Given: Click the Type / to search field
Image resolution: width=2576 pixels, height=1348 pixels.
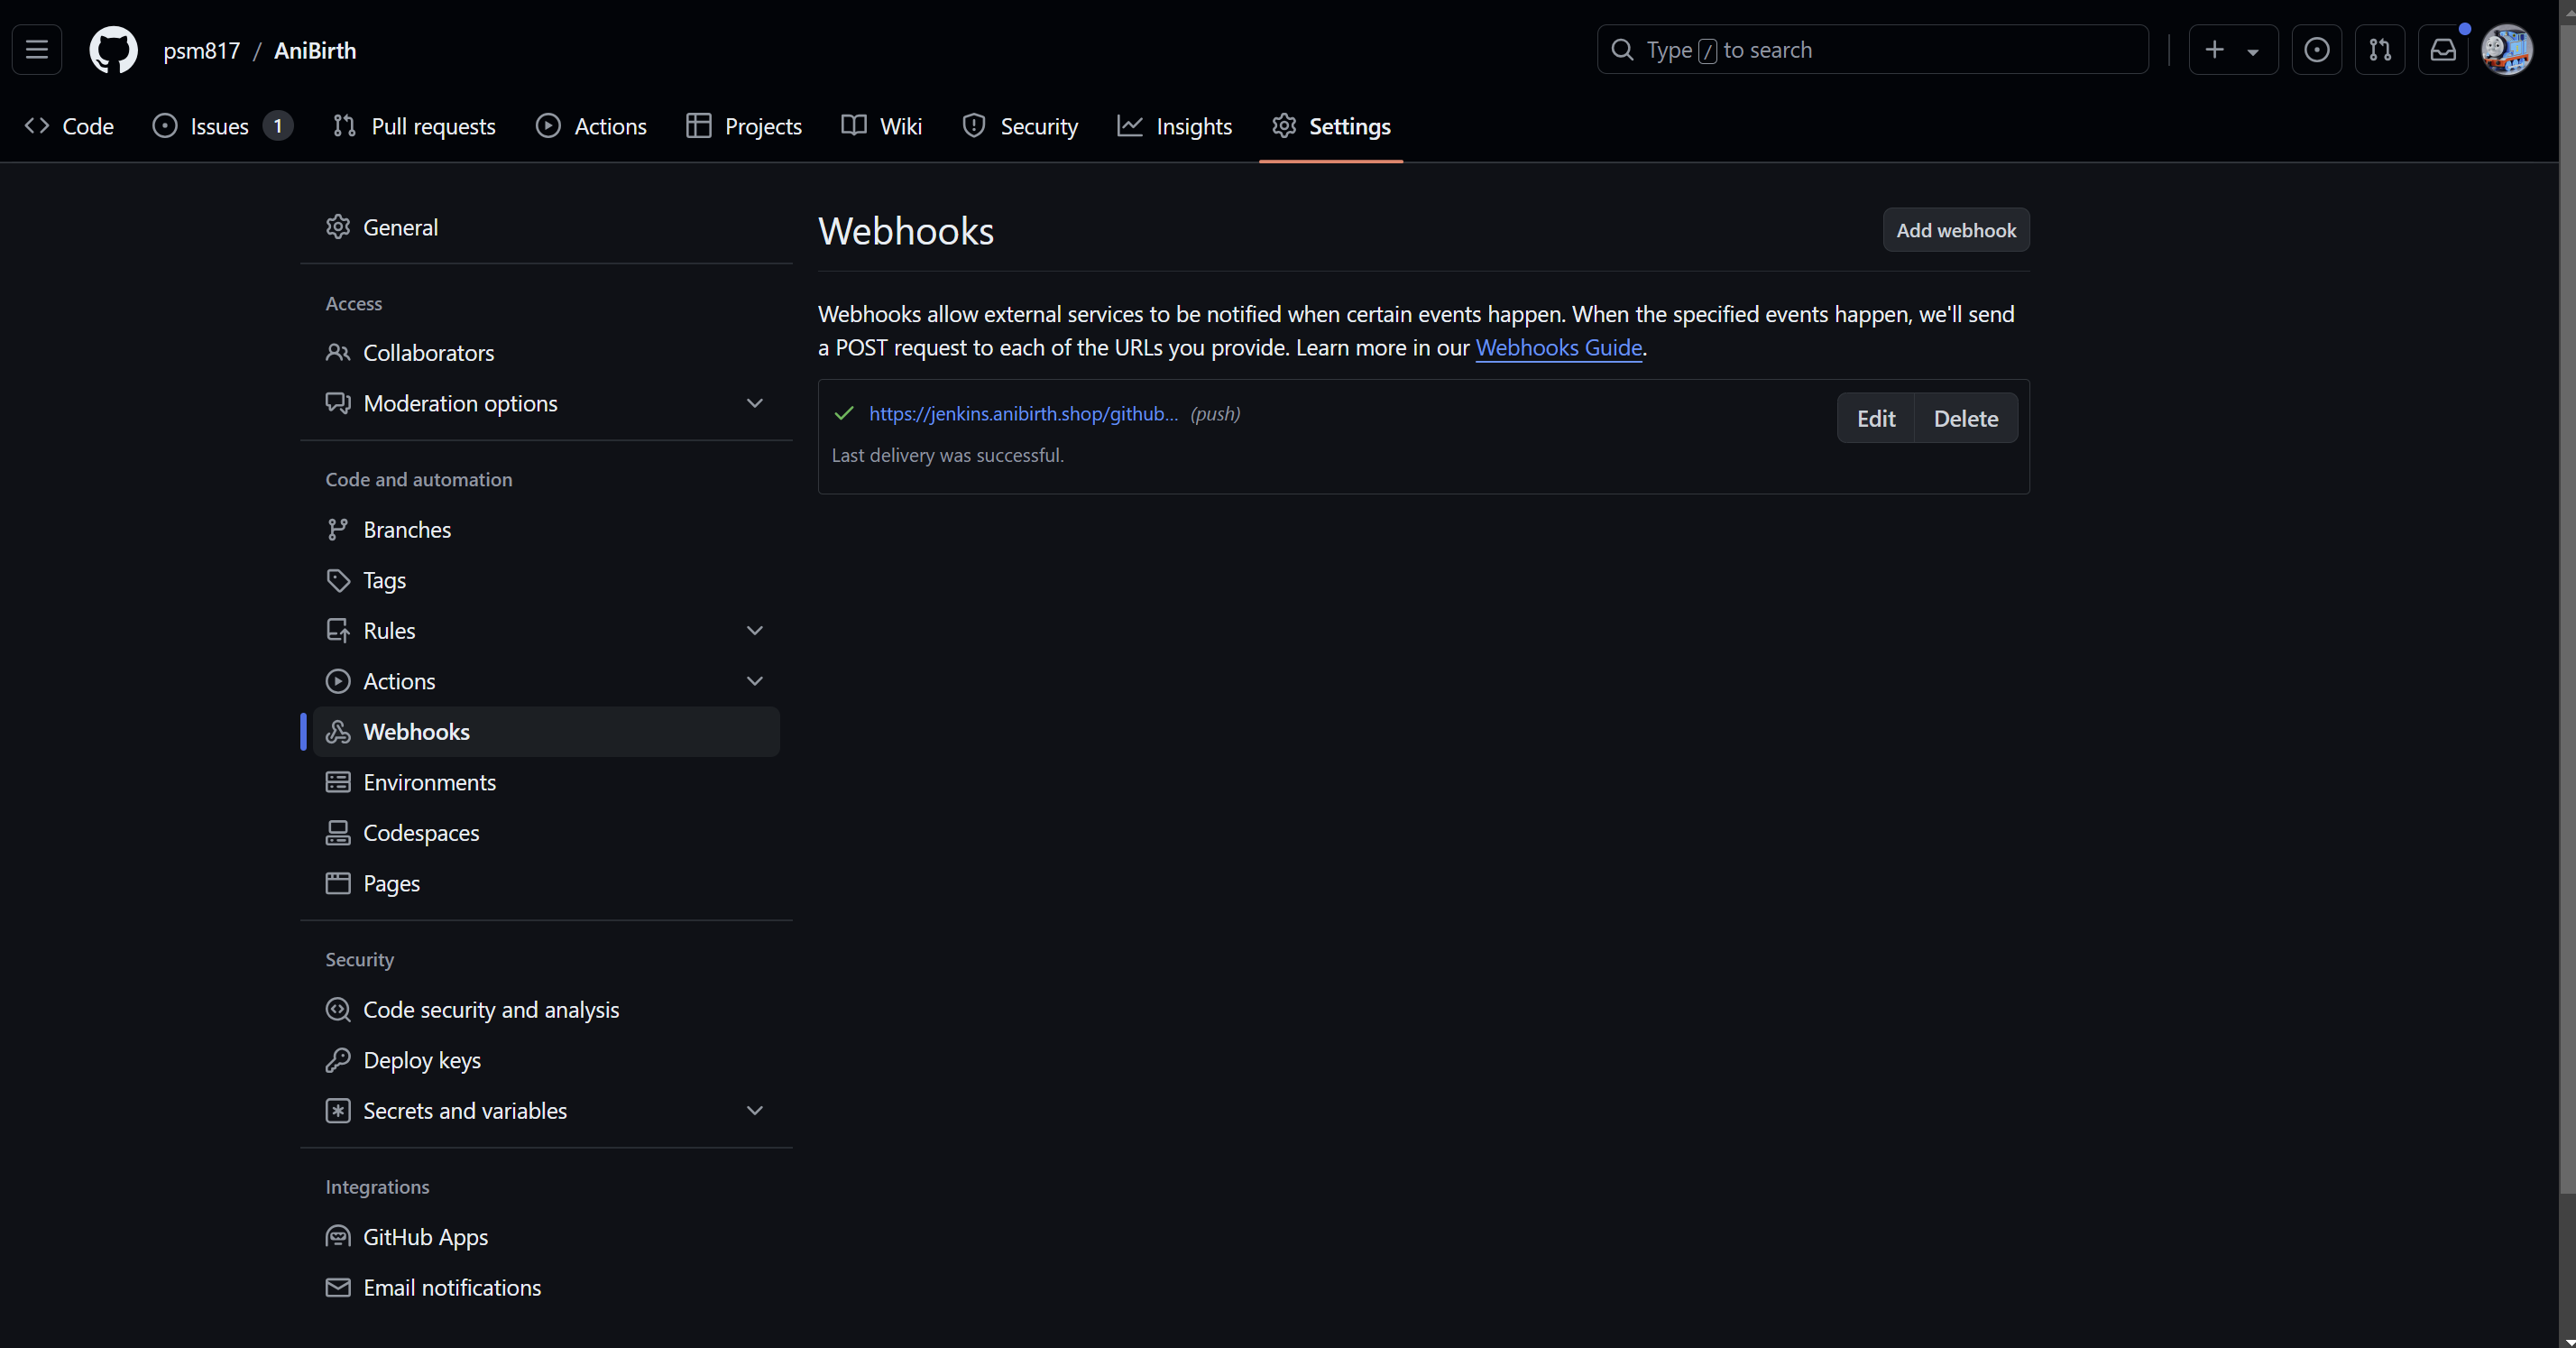Looking at the screenshot, I should (1872, 50).
